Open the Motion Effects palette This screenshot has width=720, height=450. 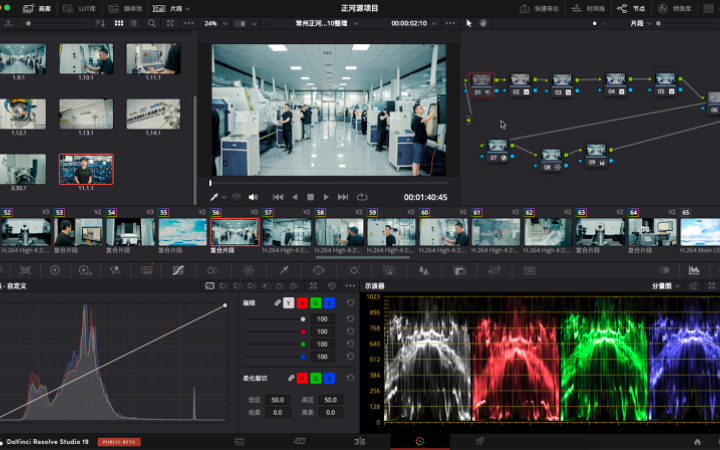(x=146, y=270)
